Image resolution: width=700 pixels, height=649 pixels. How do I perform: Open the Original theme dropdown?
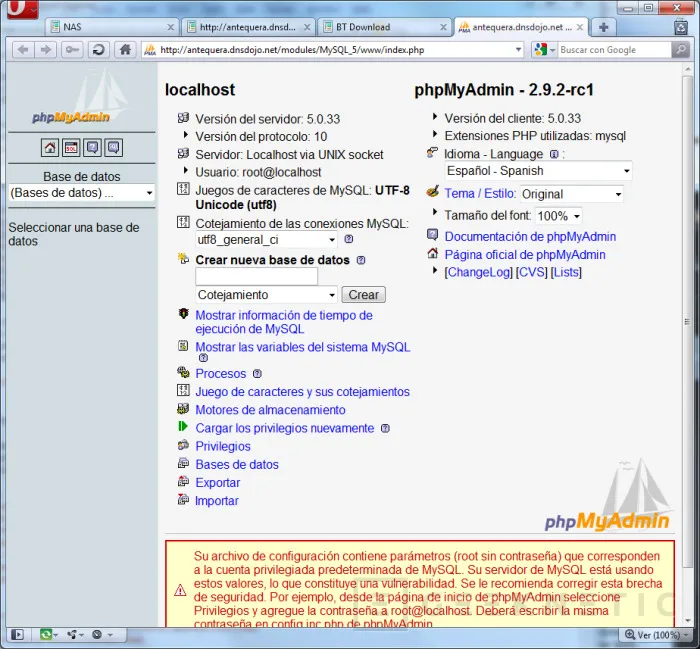[x=572, y=194]
